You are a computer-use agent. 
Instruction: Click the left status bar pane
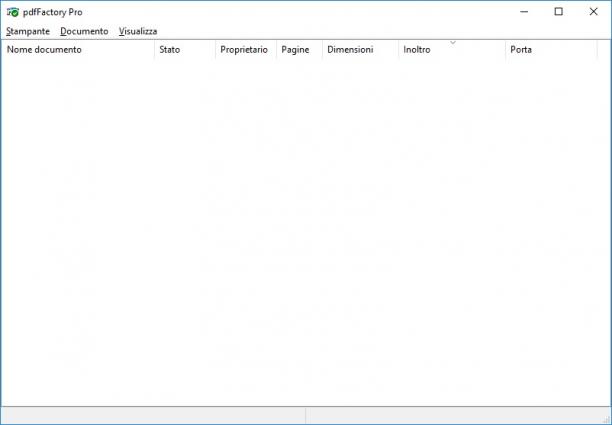pyautogui.click(x=153, y=415)
